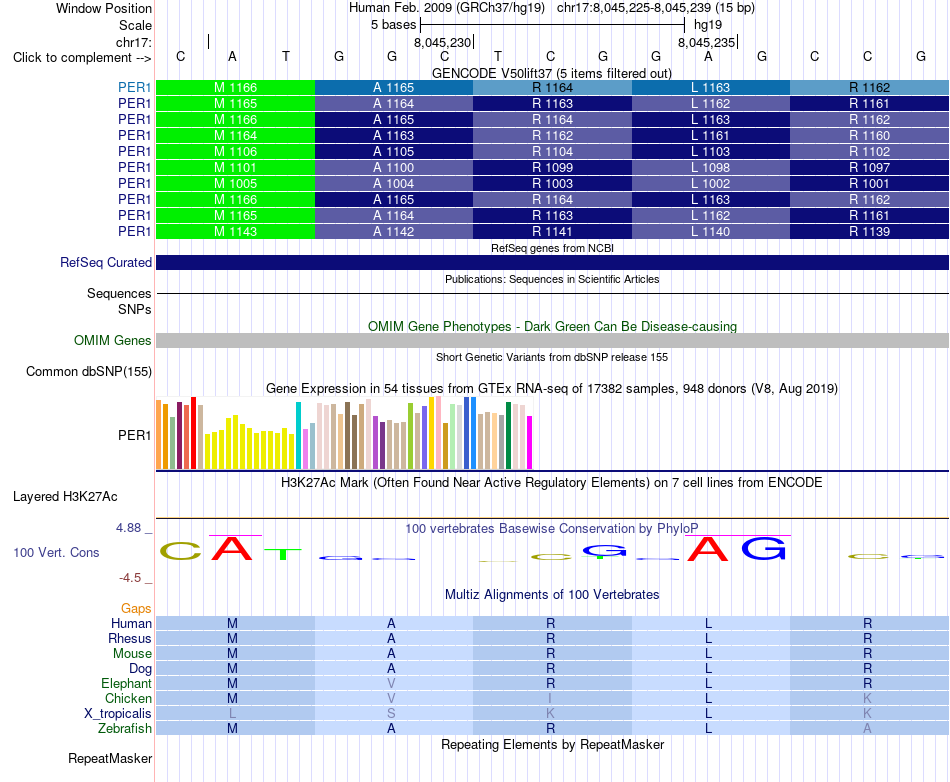Viewport: 950px width, 782px height.
Task: Open 100 vertebrates Basewise Conservation by PhyloP title
Action: point(551,528)
